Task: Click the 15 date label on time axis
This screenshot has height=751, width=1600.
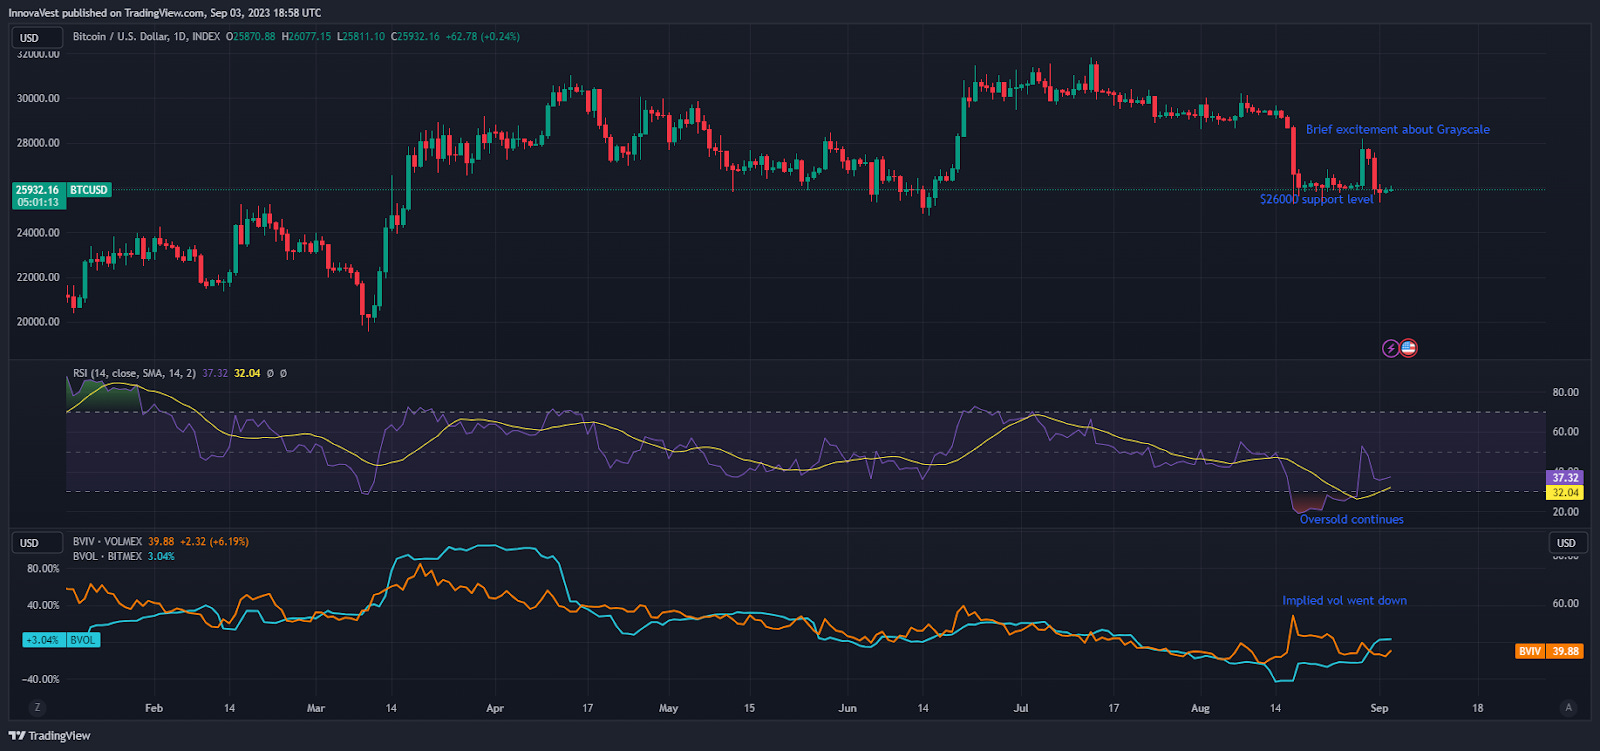Action: pyautogui.click(x=749, y=708)
